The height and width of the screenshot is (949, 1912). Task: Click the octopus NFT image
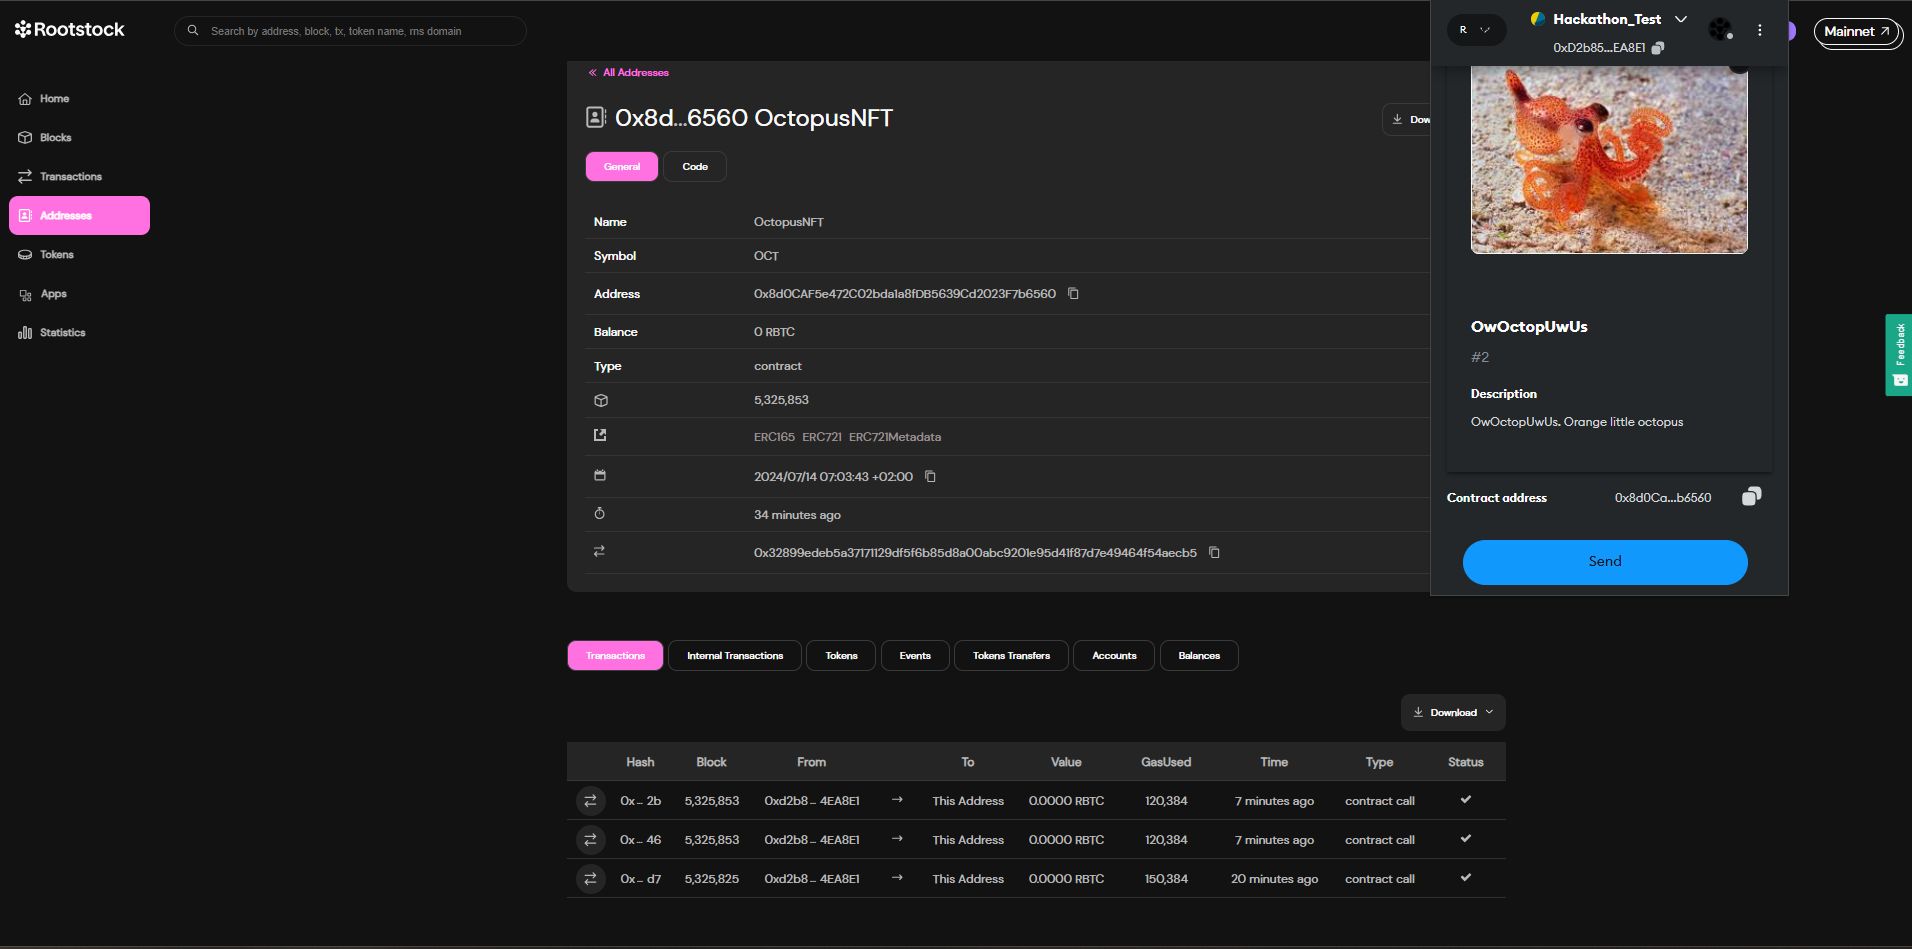pos(1609,160)
